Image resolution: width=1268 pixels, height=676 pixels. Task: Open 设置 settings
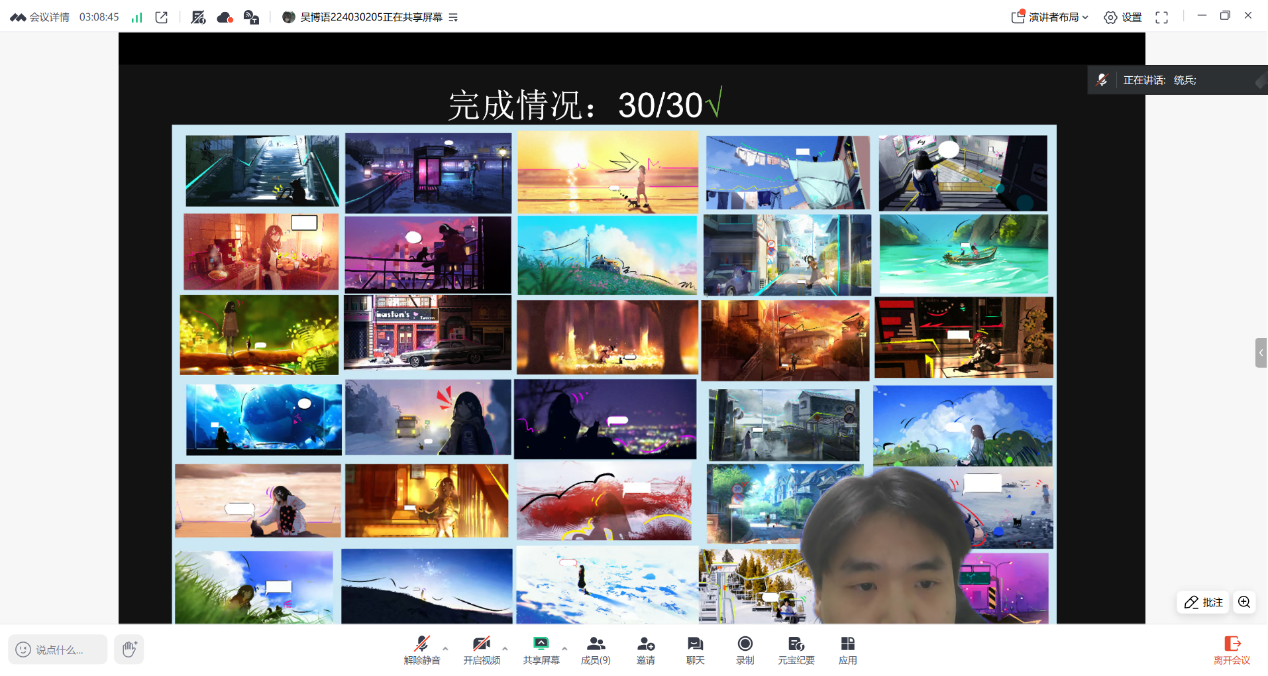click(1123, 17)
